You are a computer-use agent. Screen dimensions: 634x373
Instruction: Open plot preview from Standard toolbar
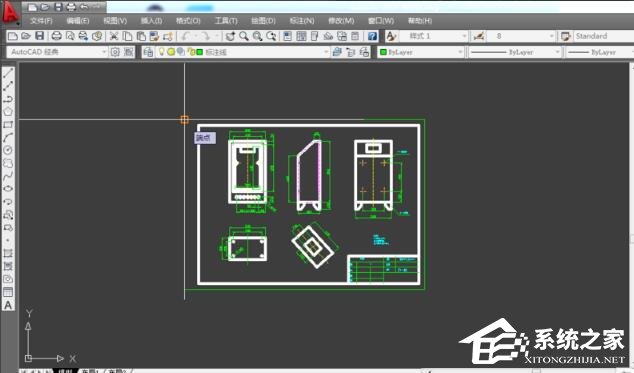[x=70, y=36]
